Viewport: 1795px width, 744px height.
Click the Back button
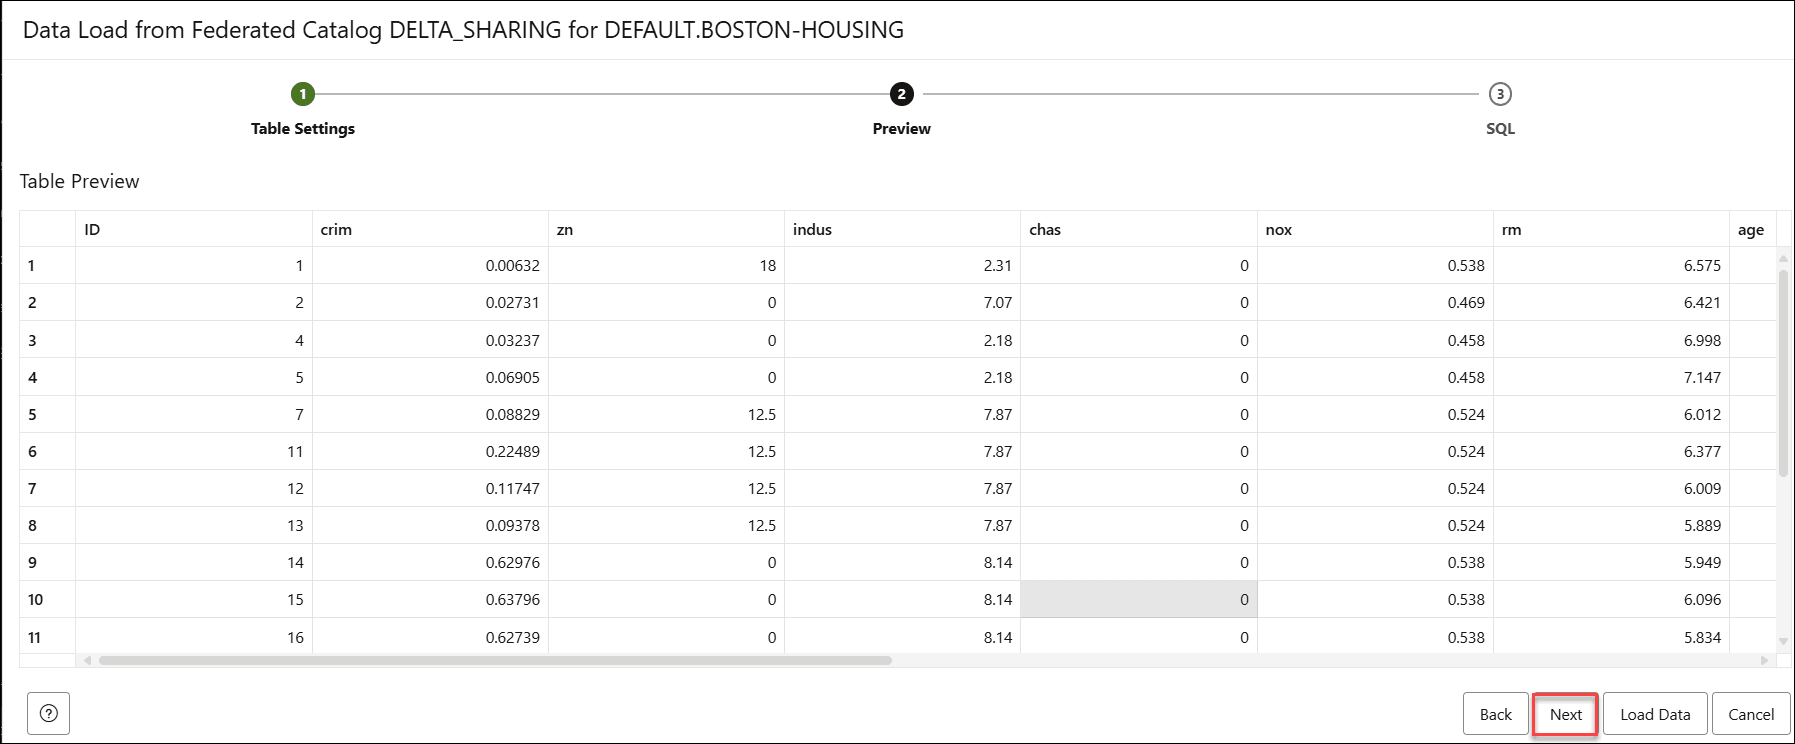[x=1495, y=713]
